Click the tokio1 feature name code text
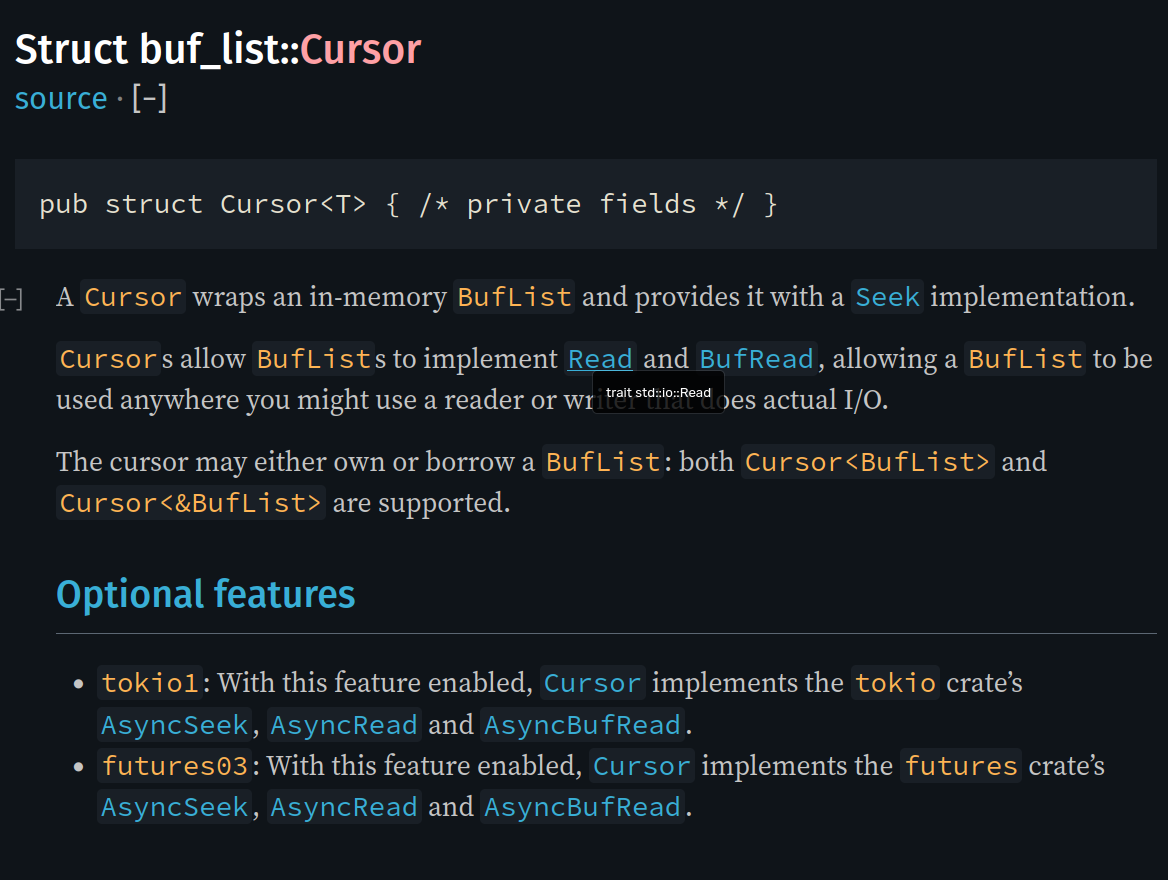1168x880 pixels. 151,684
